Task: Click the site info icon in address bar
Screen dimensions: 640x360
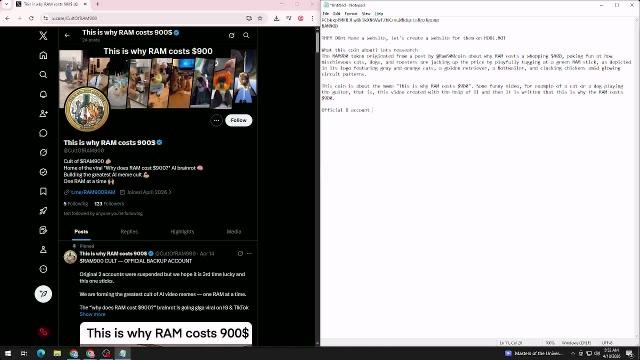Action: (x=46, y=18)
